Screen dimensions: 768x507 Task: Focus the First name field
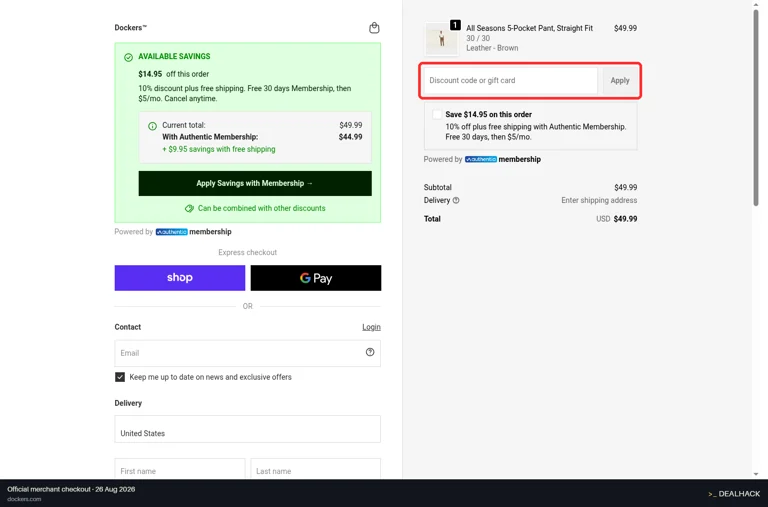(x=180, y=469)
